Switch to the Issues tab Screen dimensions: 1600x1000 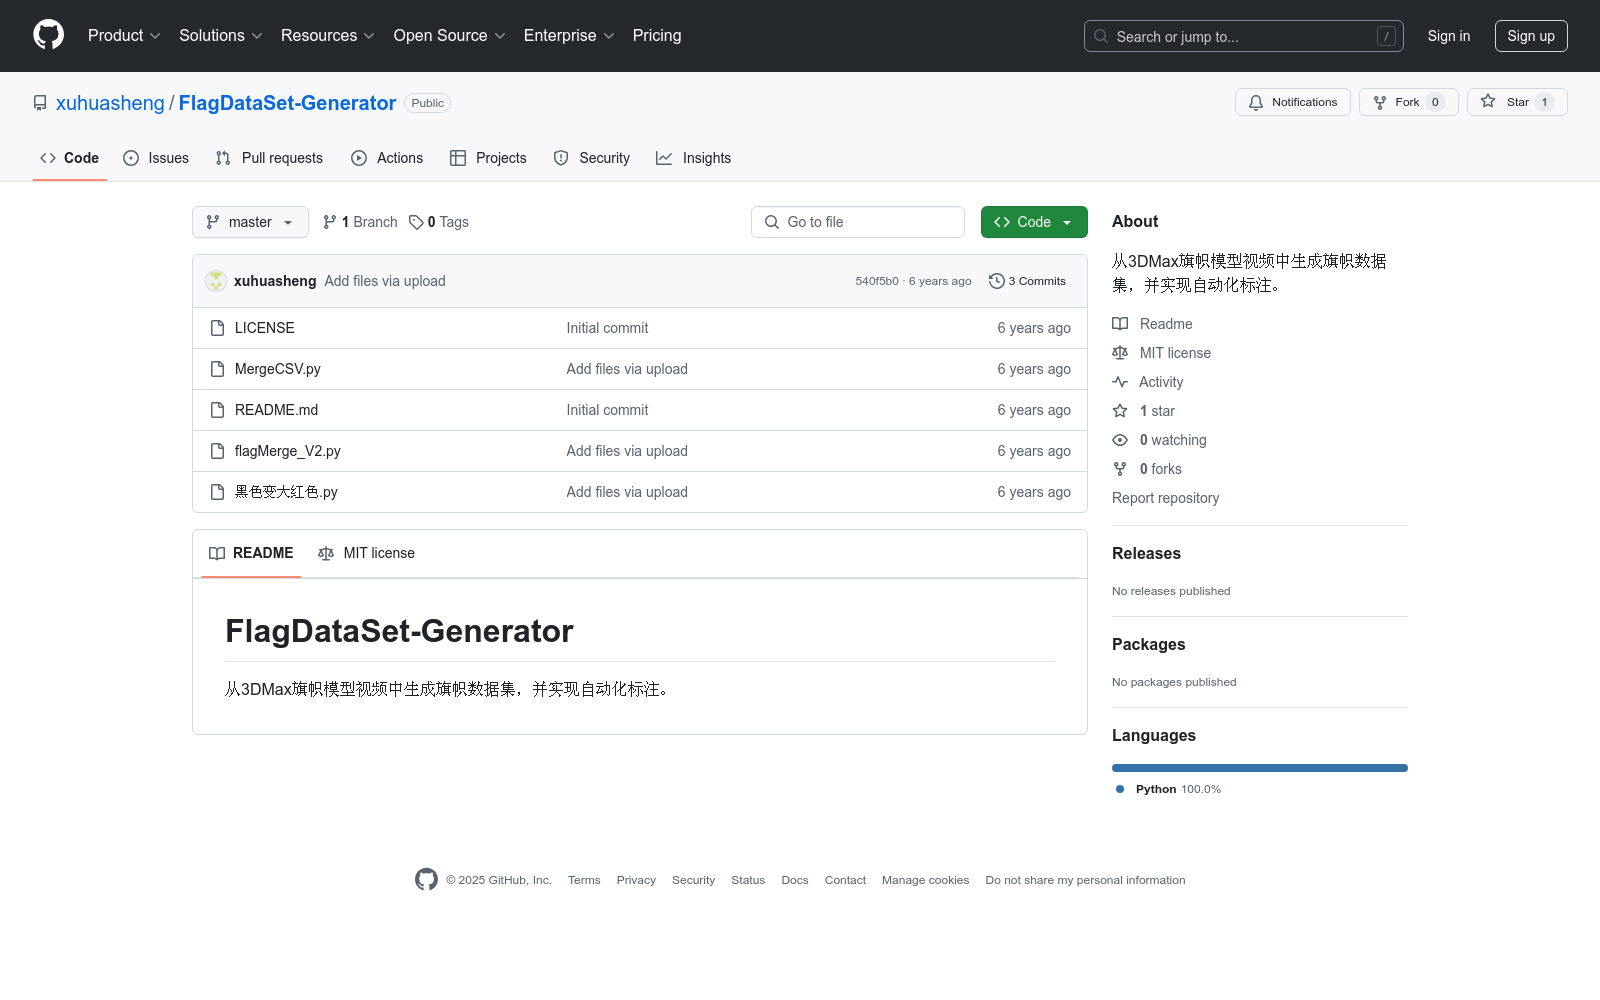tap(156, 158)
